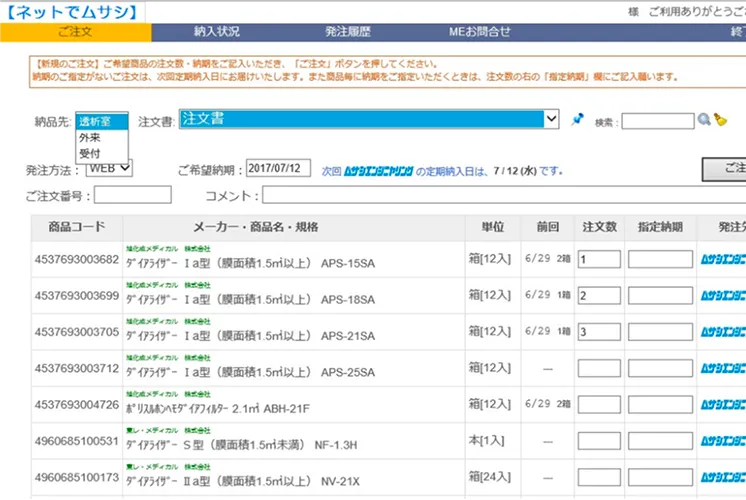746x500 pixels.
Task: Click supplier logo in APS-25SA row
Action: 723,368
